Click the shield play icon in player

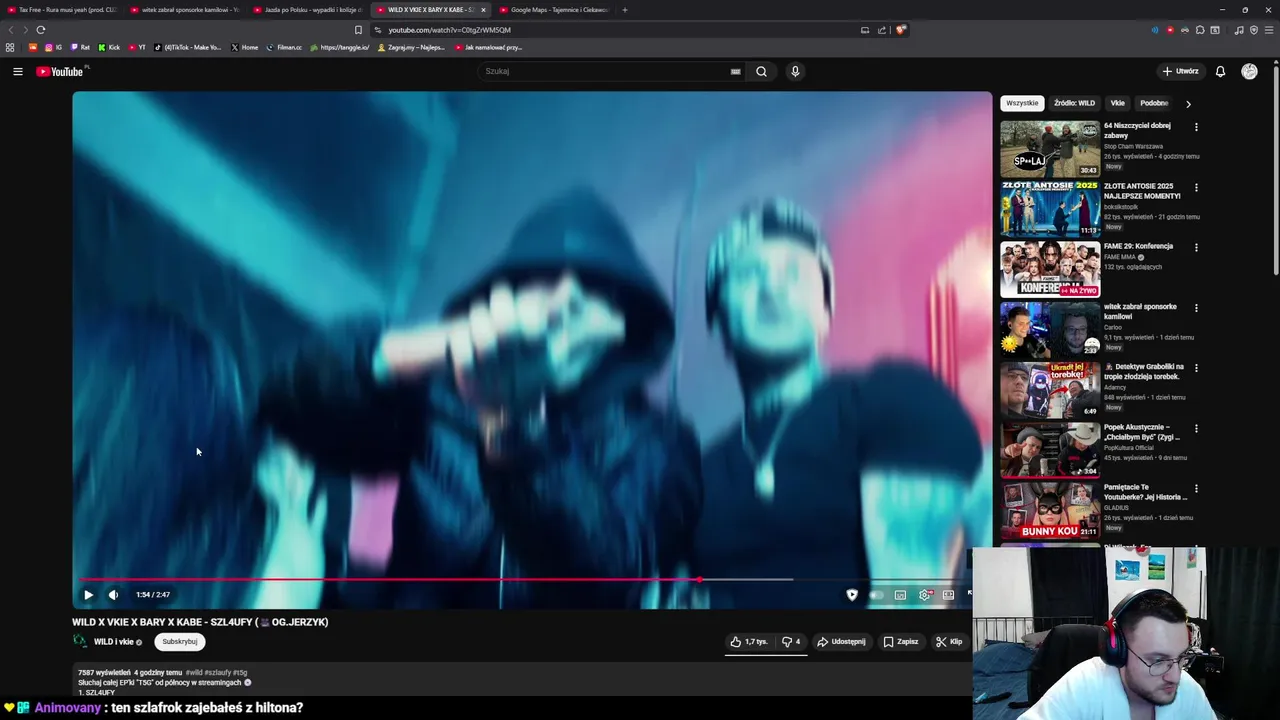point(852,594)
